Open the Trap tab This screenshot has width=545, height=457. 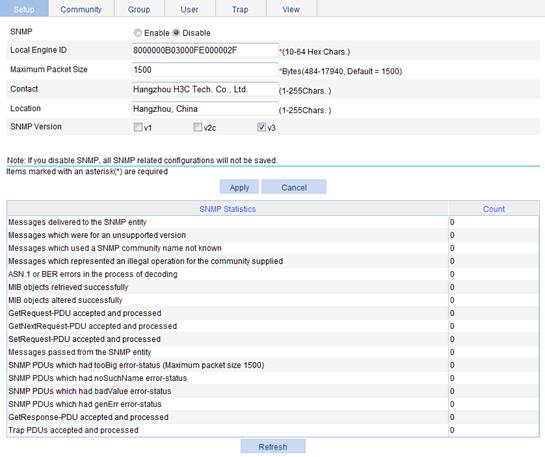click(240, 9)
